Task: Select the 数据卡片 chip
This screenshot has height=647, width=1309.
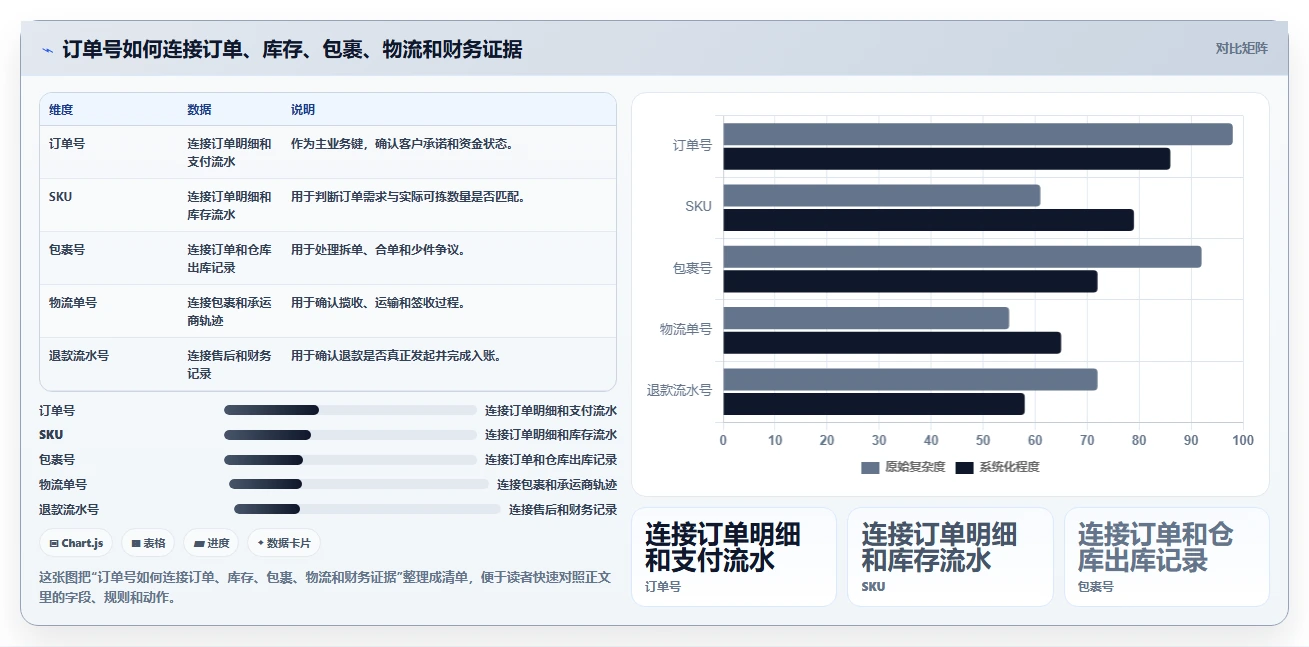Action: (x=284, y=543)
